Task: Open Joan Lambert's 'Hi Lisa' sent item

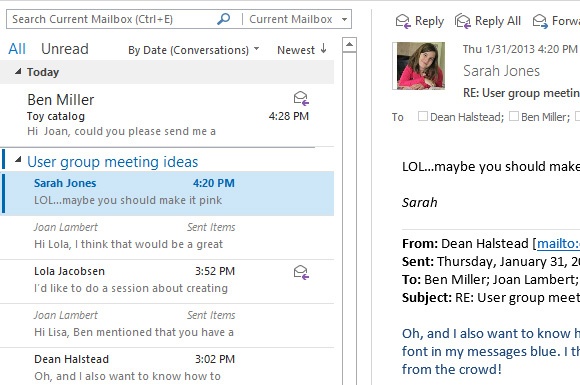Action: (167, 325)
